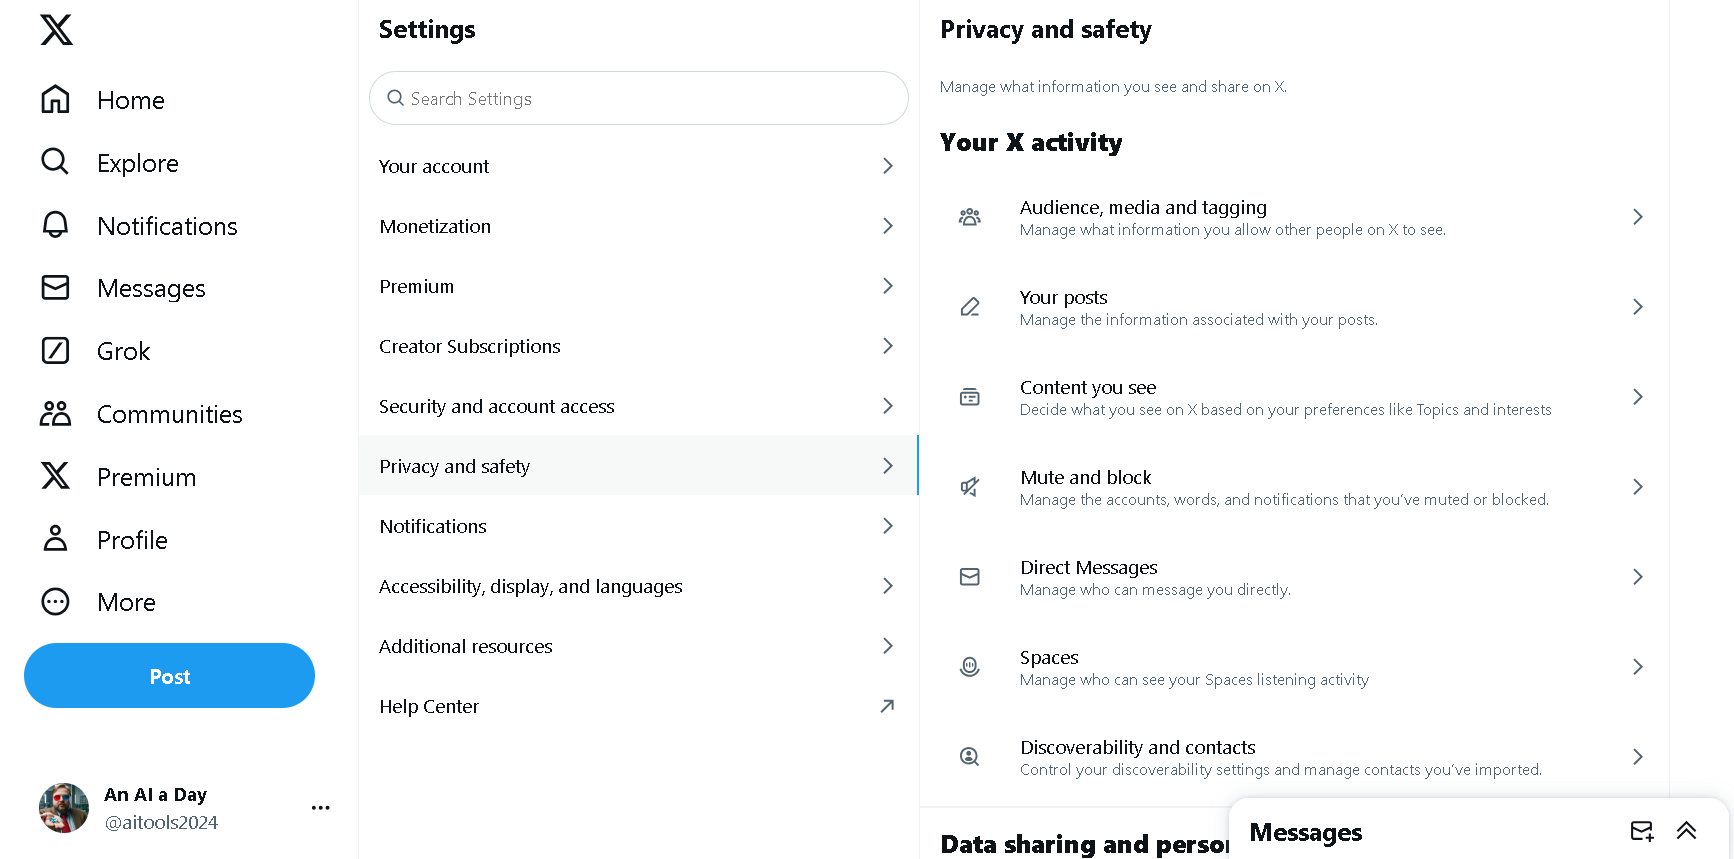Click the new message compose icon
Viewport: 1734px width, 859px height.
coord(1641,831)
